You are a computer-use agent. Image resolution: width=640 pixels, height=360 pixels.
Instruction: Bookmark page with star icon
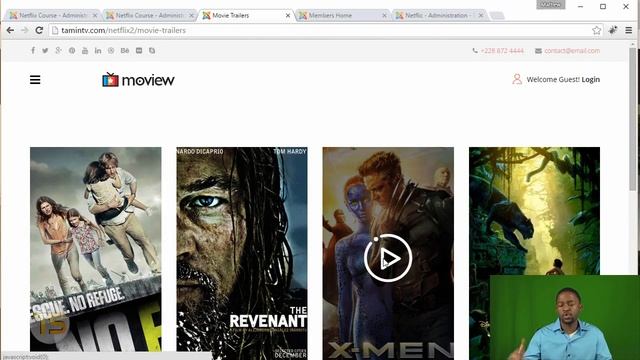click(596, 30)
